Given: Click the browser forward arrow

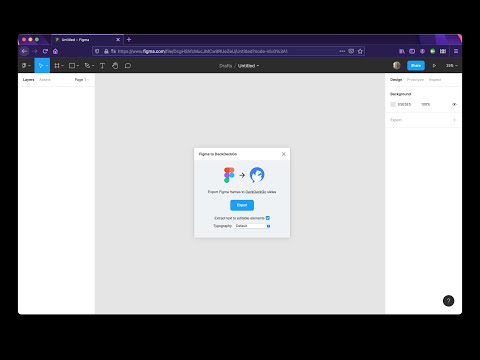Looking at the screenshot, I should 35,51.
